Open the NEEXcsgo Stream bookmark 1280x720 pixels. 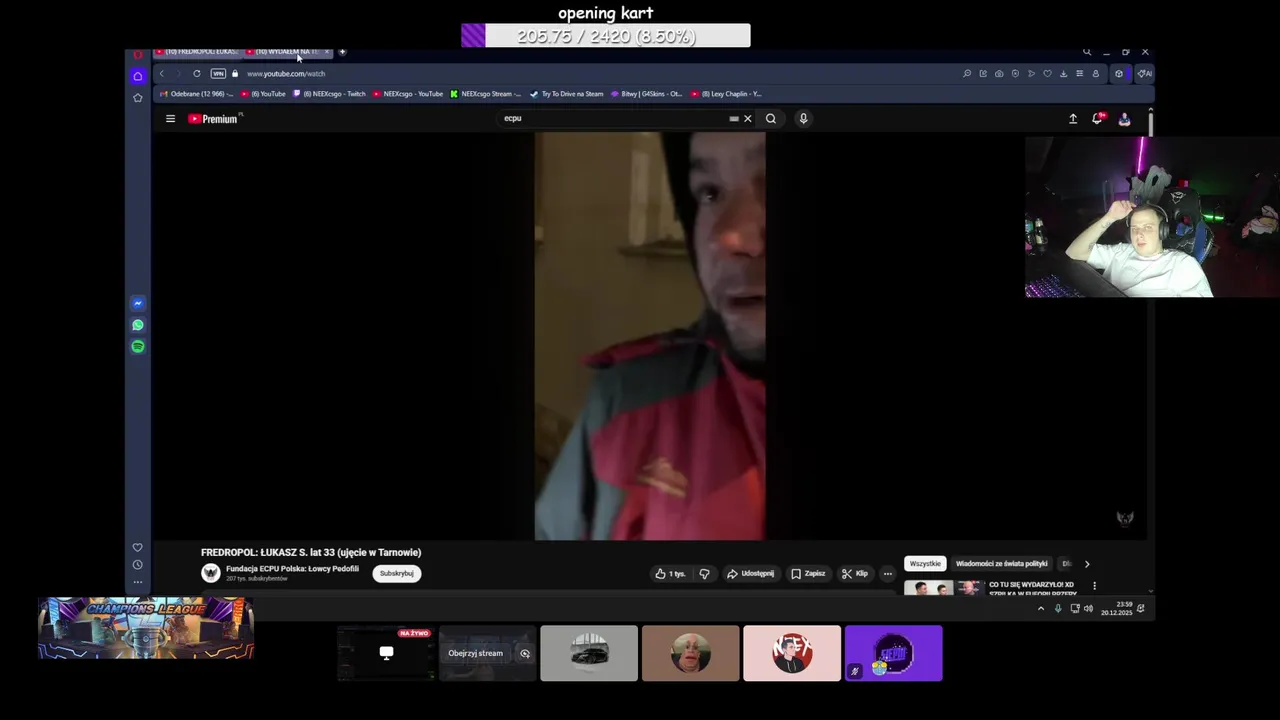click(486, 94)
